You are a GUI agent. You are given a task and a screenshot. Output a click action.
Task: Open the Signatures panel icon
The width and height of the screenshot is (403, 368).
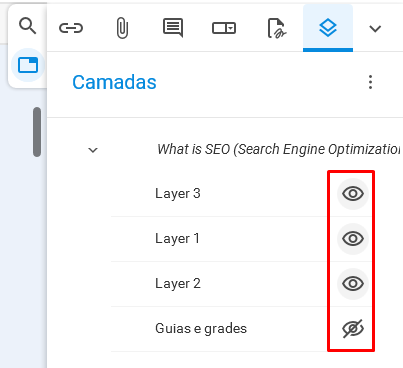(277, 28)
